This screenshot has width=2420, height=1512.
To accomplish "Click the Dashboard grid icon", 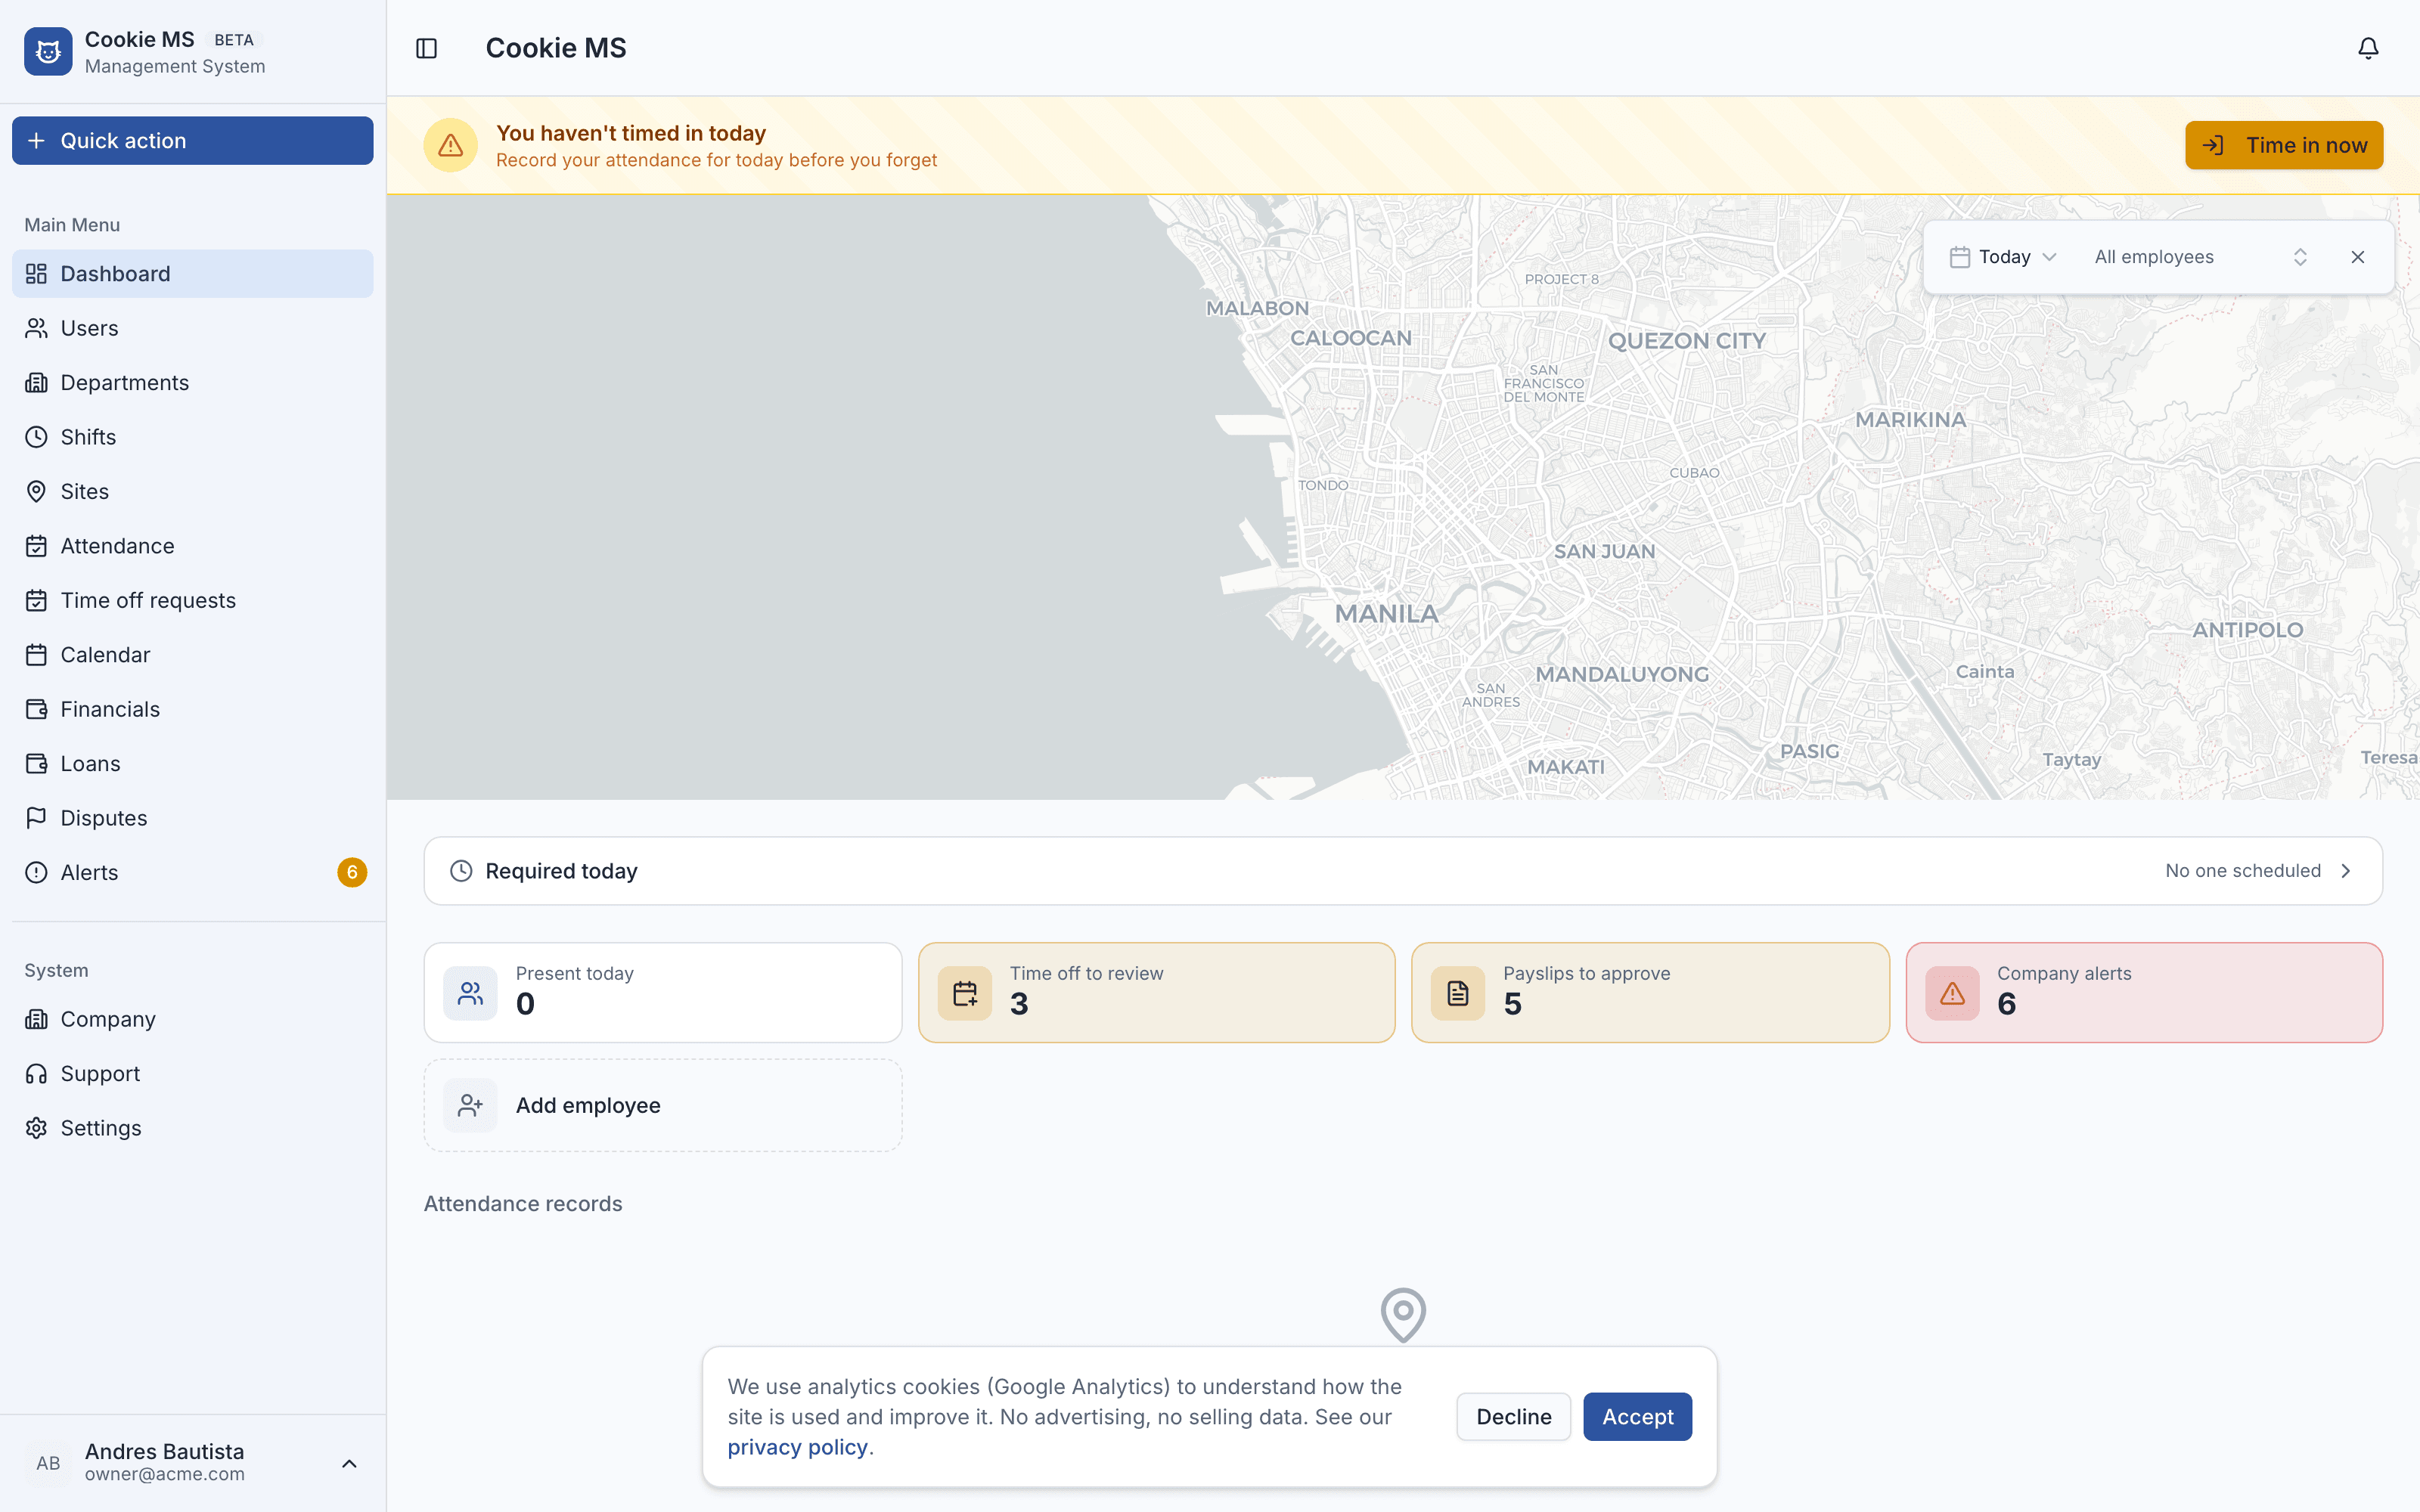I will (x=36, y=274).
